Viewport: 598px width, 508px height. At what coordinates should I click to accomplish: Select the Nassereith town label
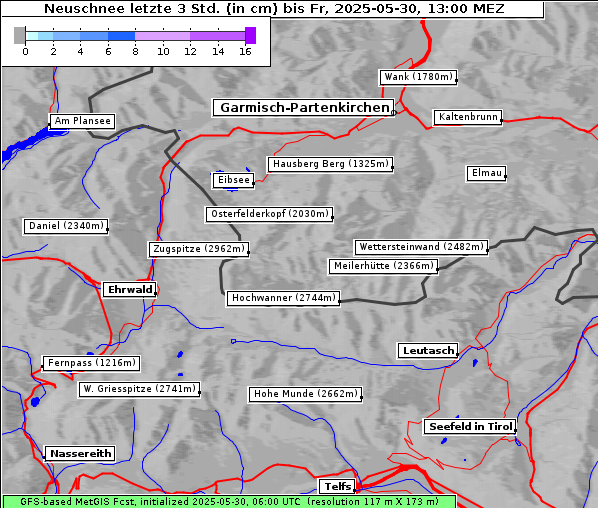[80, 454]
